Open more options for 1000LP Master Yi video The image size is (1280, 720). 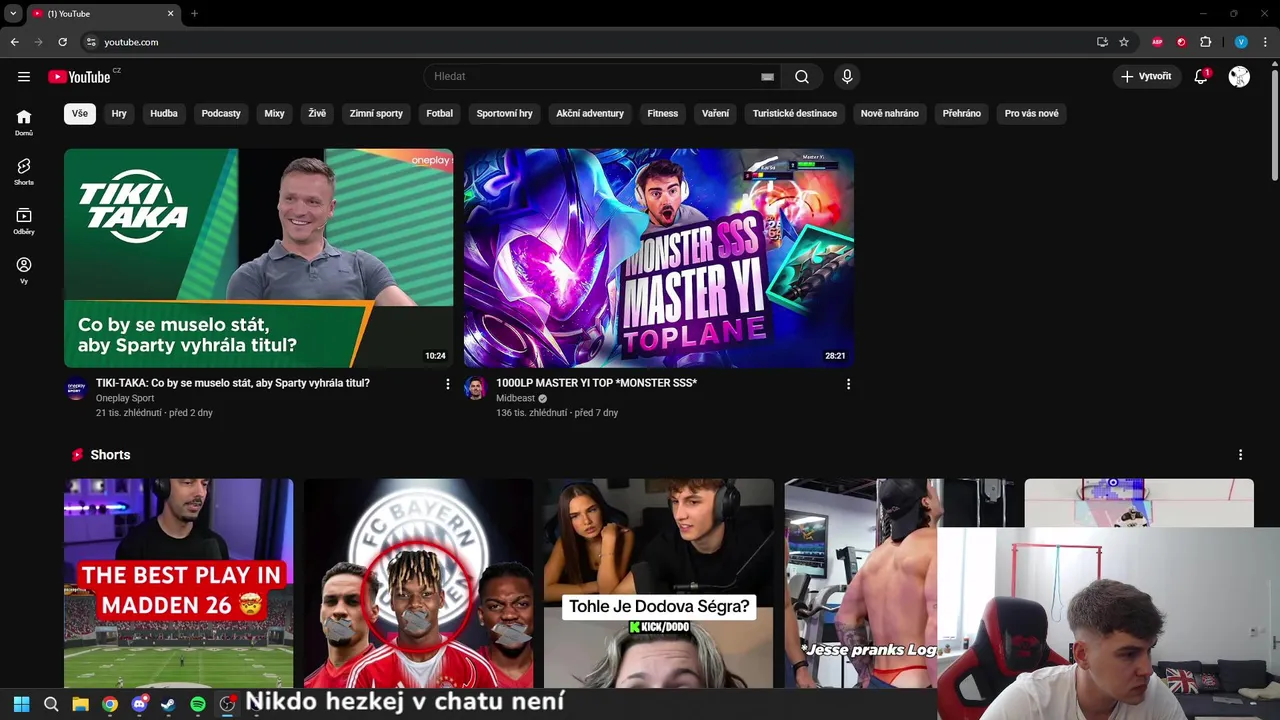(848, 384)
